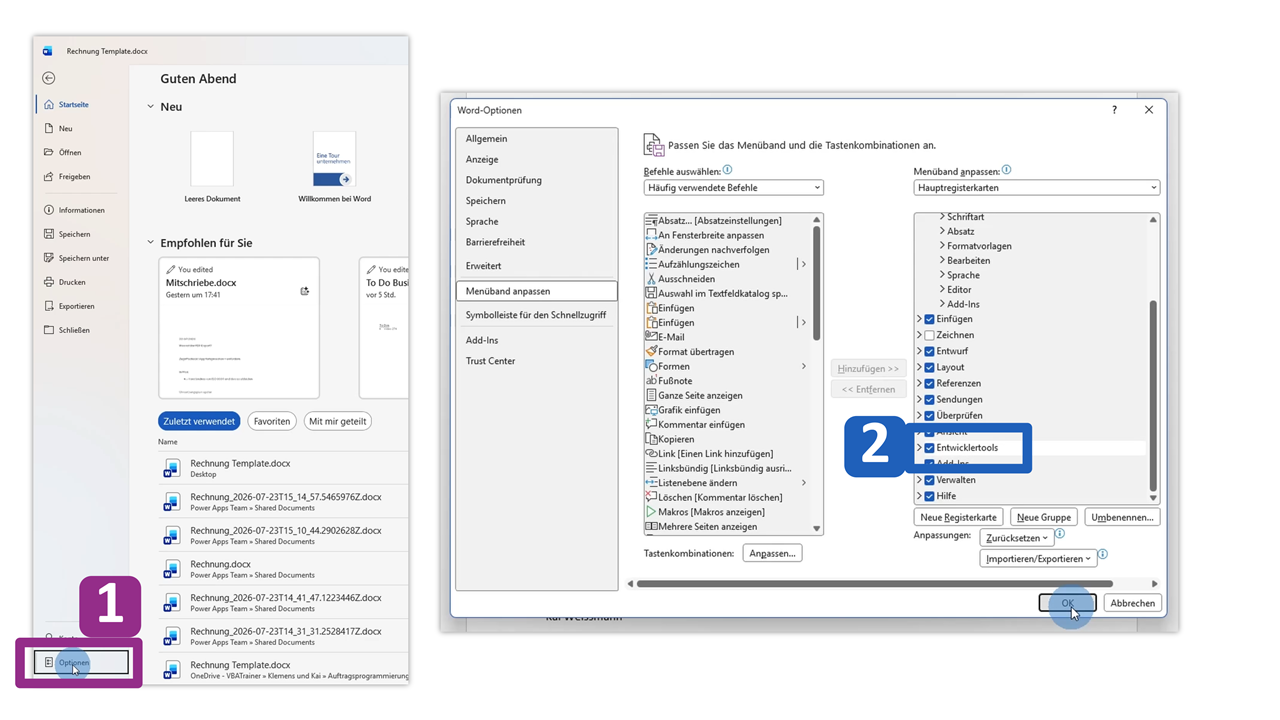Image resolution: width=1280 pixels, height=720 pixels.
Task: Open the Befehle auswählen dropdown
Action: pyautogui.click(x=733, y=188)
